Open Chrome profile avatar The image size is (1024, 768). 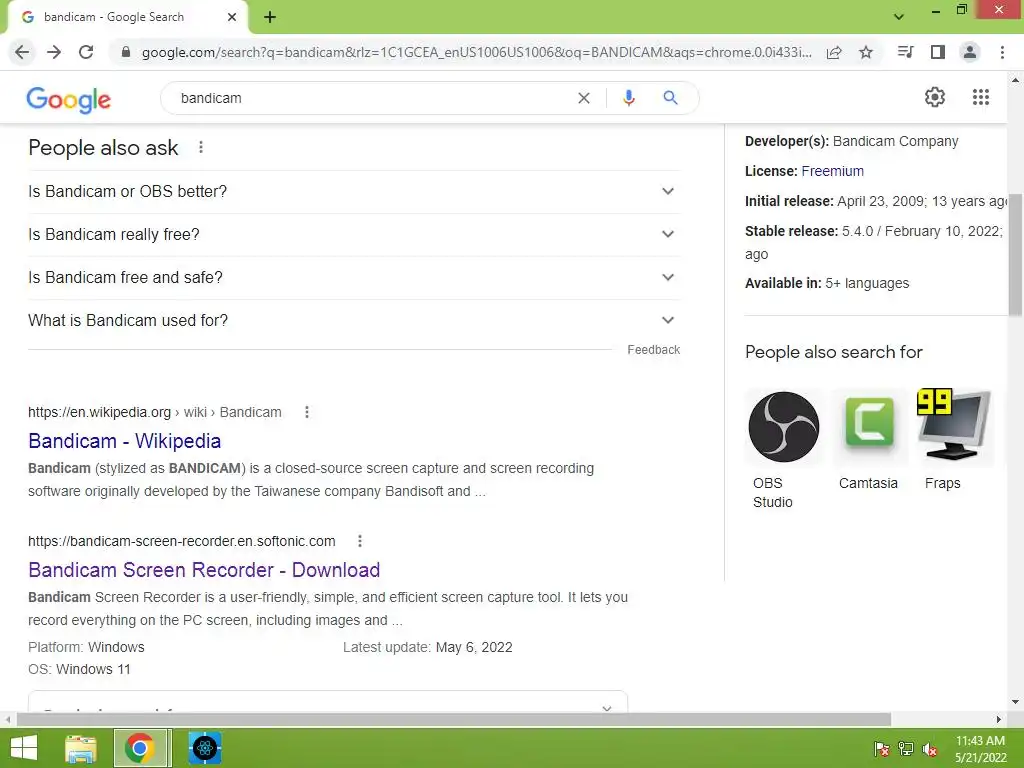click(x=970, y=52)
